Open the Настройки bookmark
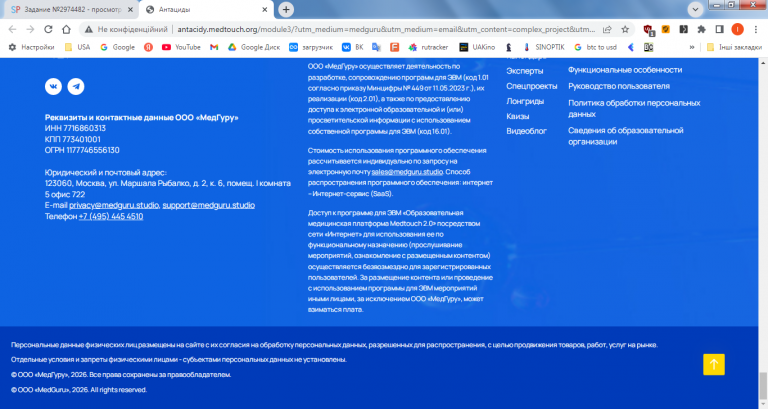Screen dimensions: 768x409 coord(31,47)
